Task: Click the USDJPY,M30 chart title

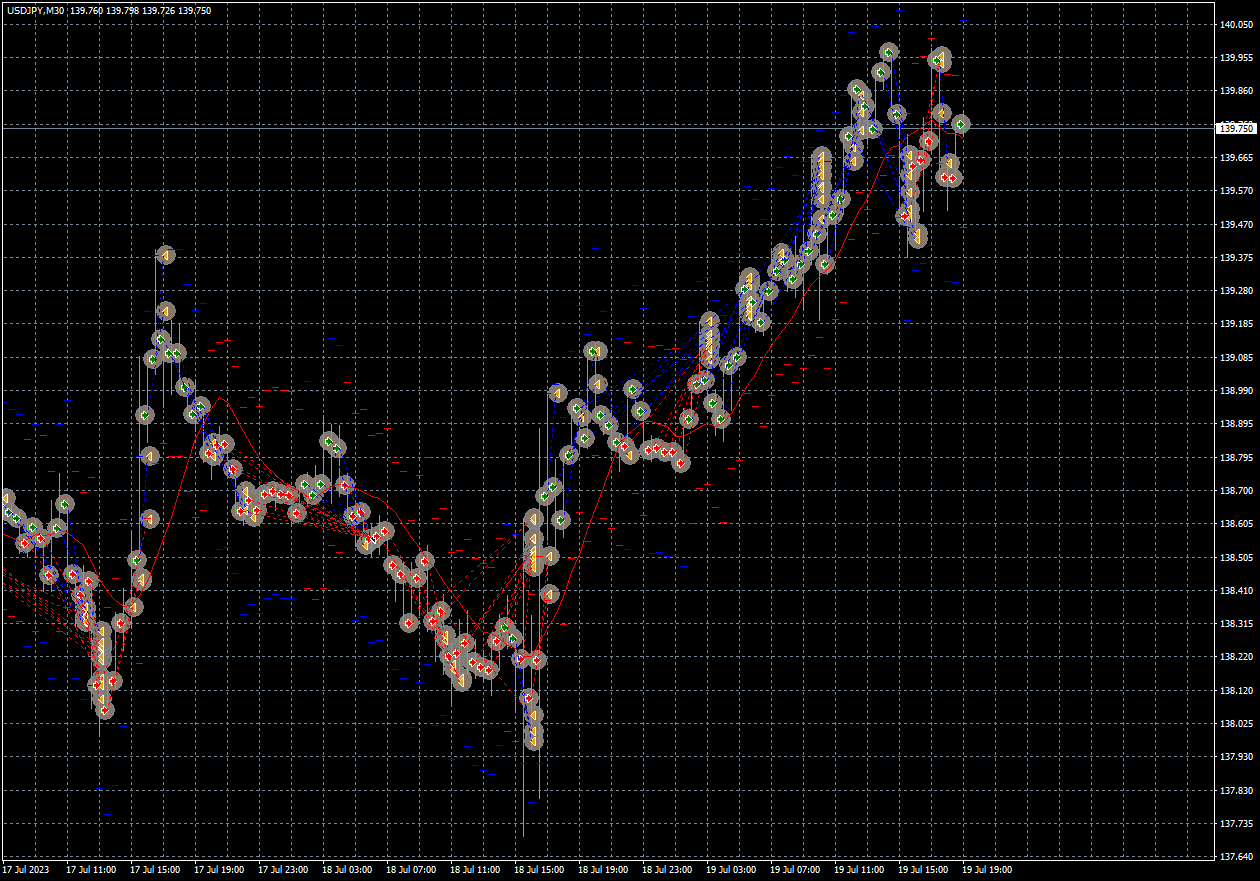Action: pyautogui.click(x=35, y=10)
